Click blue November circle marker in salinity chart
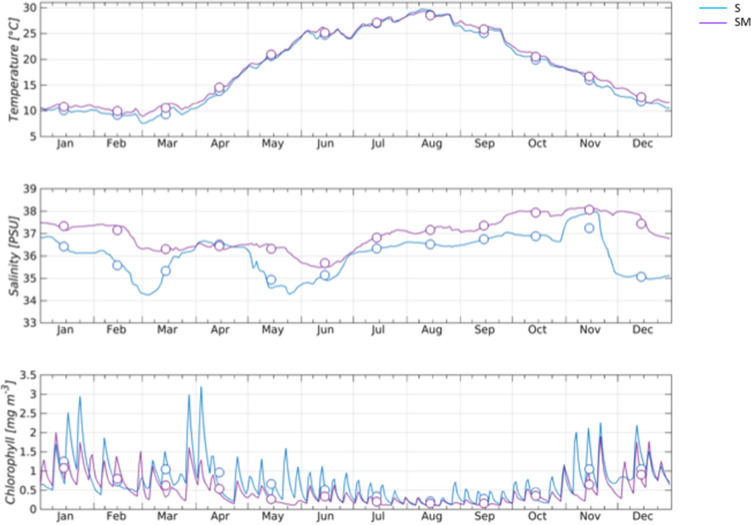The image size is (751, 525). pyautogui.click(x=589, y=228)
